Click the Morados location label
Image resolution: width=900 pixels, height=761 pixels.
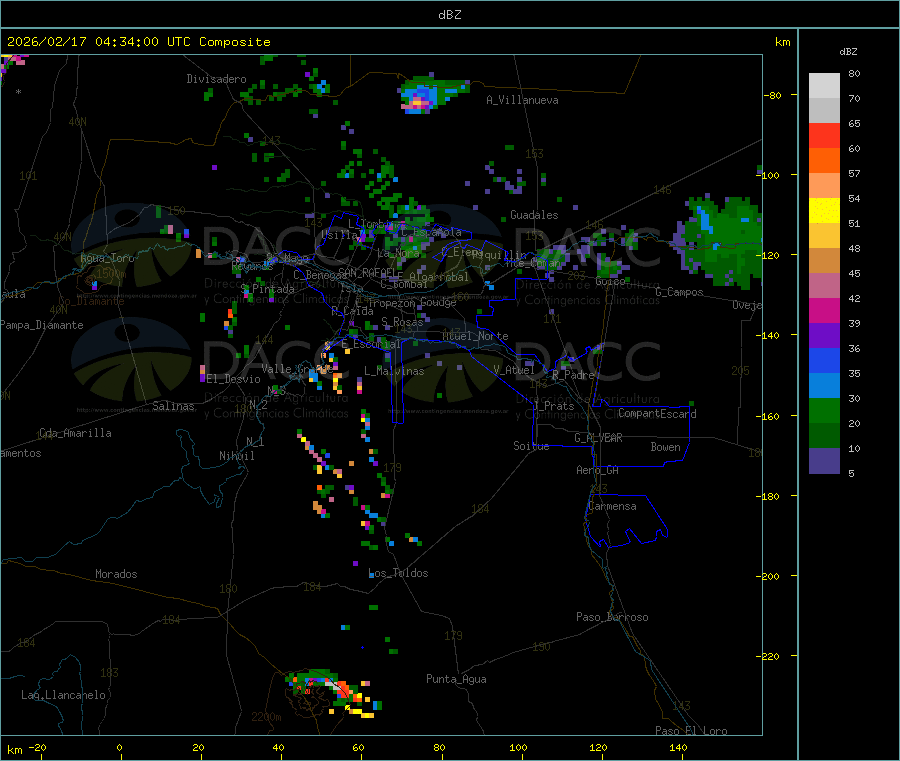(116, 574)
